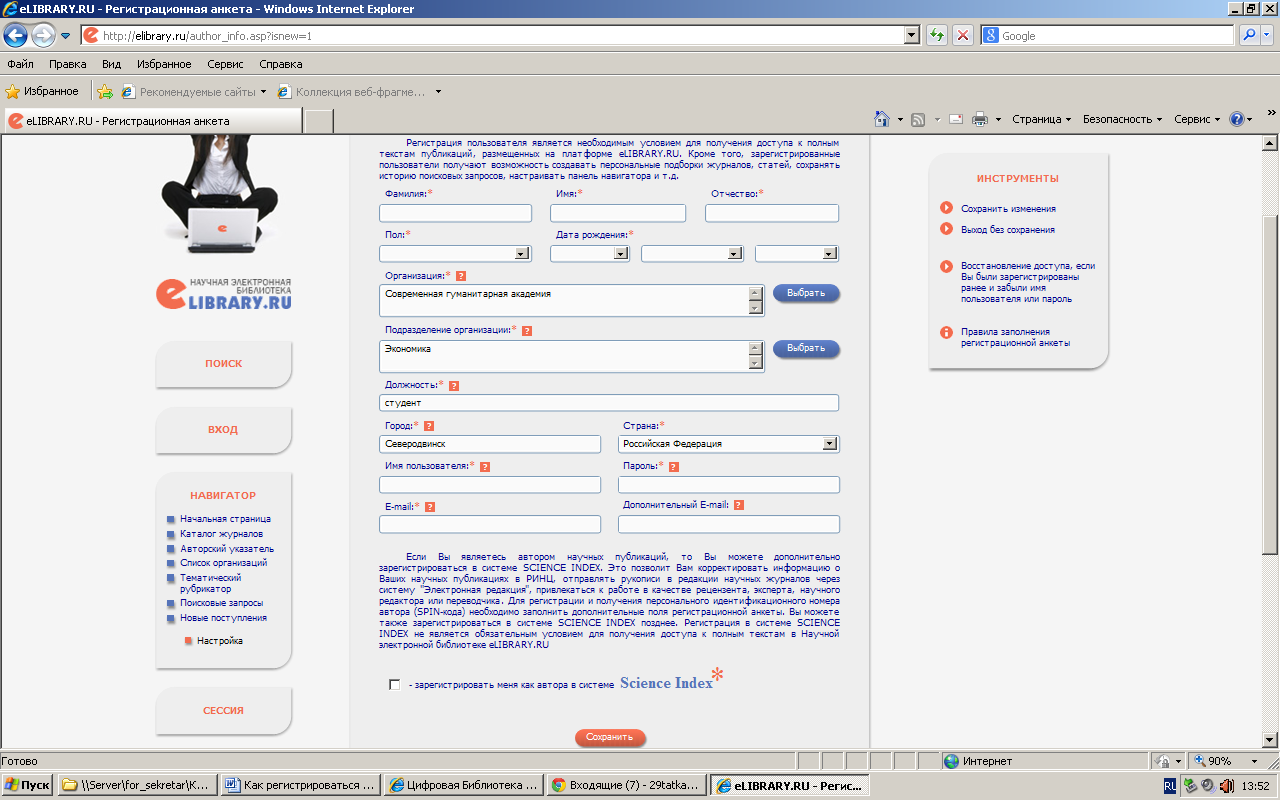Open 'Список организаций' navigator link
Viewport: 1280px width, 800px height.
224,563
